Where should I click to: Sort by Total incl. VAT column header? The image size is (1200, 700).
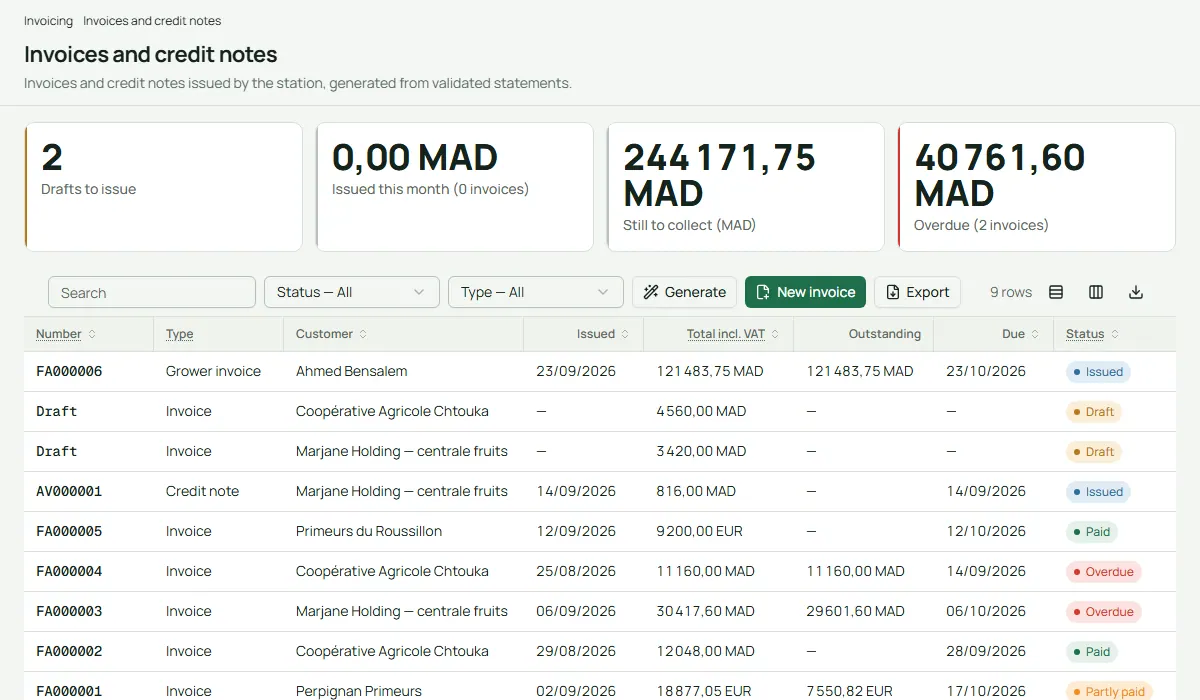[733, 334]
